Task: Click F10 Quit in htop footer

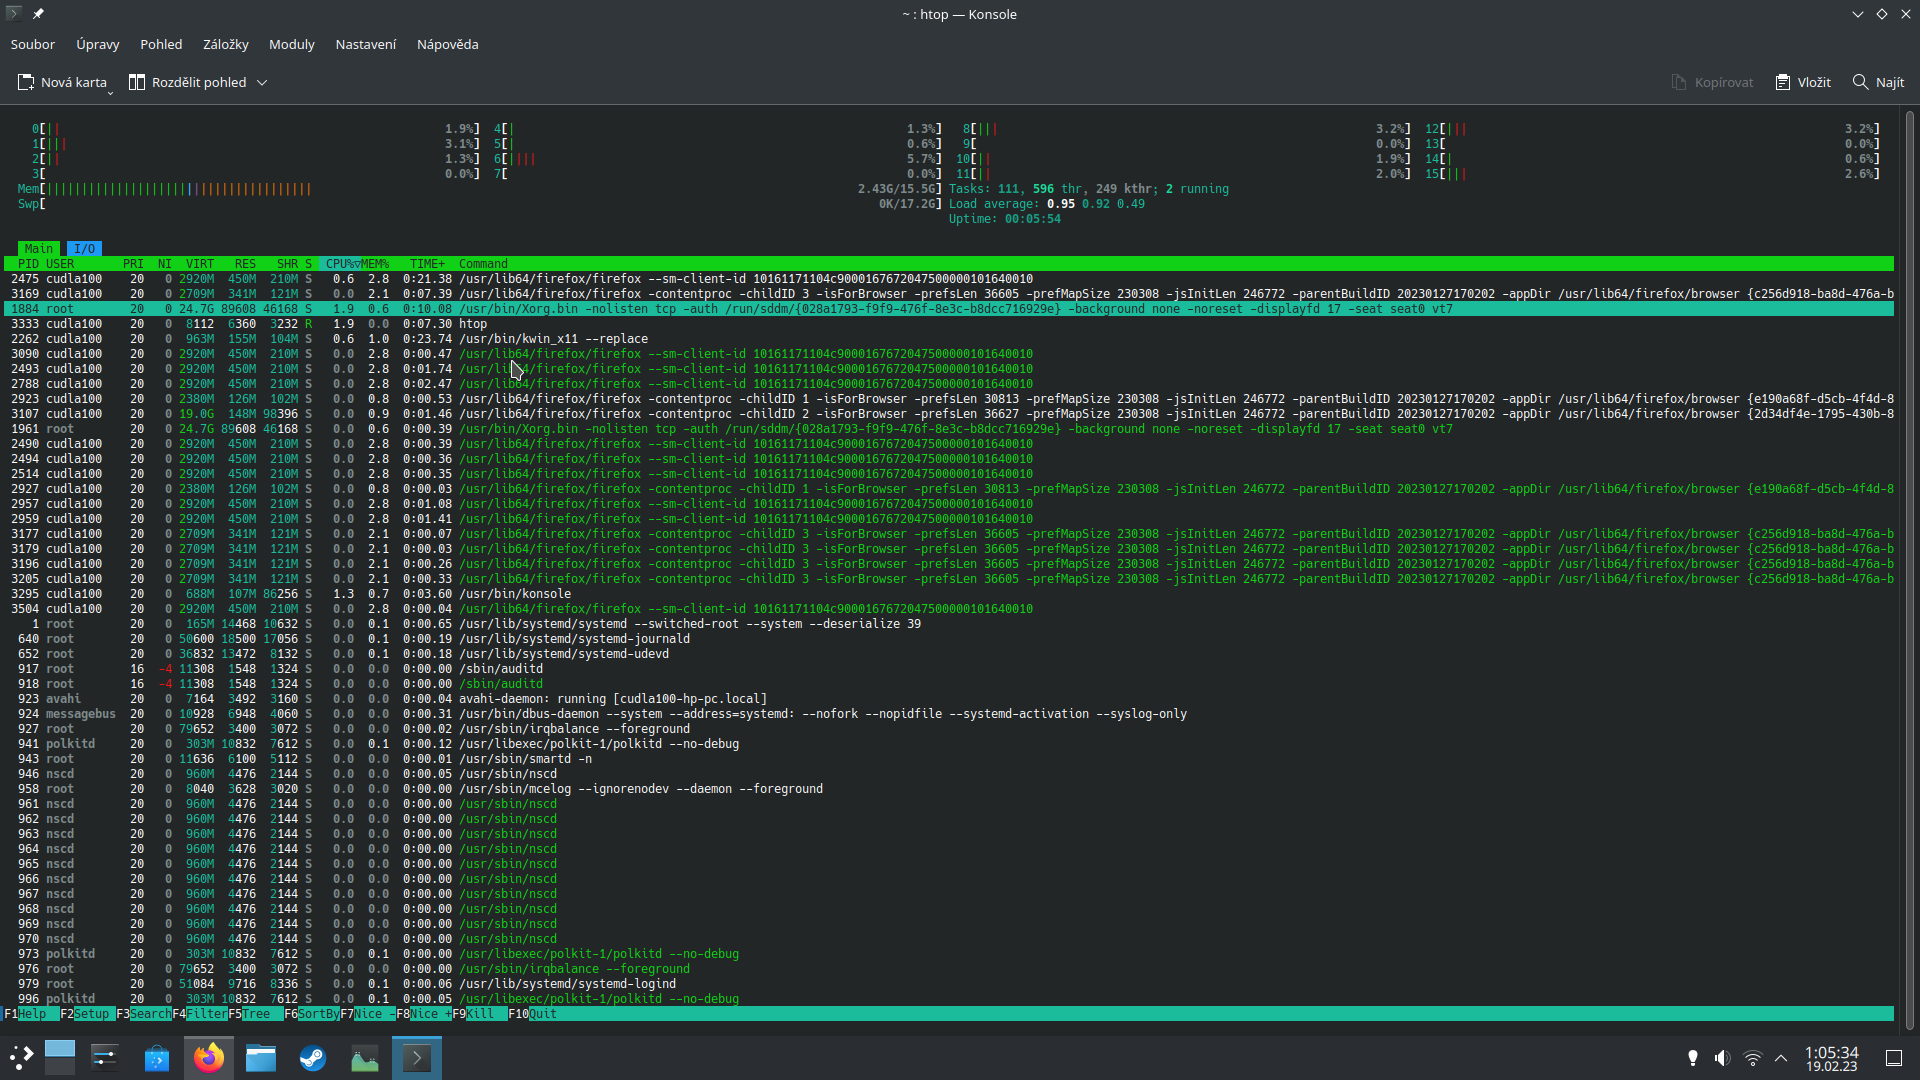Action: tap(533, 1014)
